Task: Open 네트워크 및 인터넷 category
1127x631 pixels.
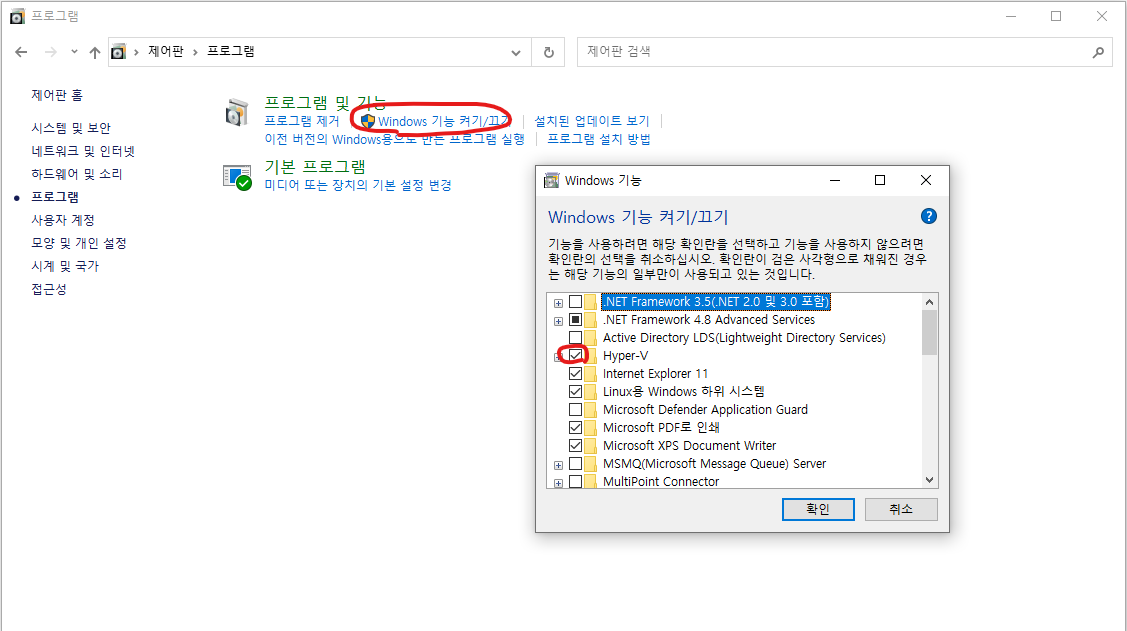Action: pos(83,151)
